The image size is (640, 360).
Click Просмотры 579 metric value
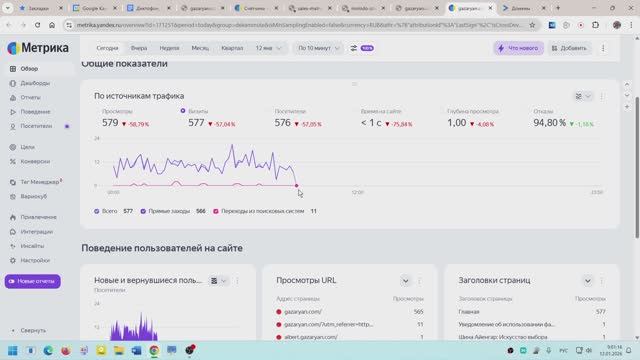tap(110, 123)
